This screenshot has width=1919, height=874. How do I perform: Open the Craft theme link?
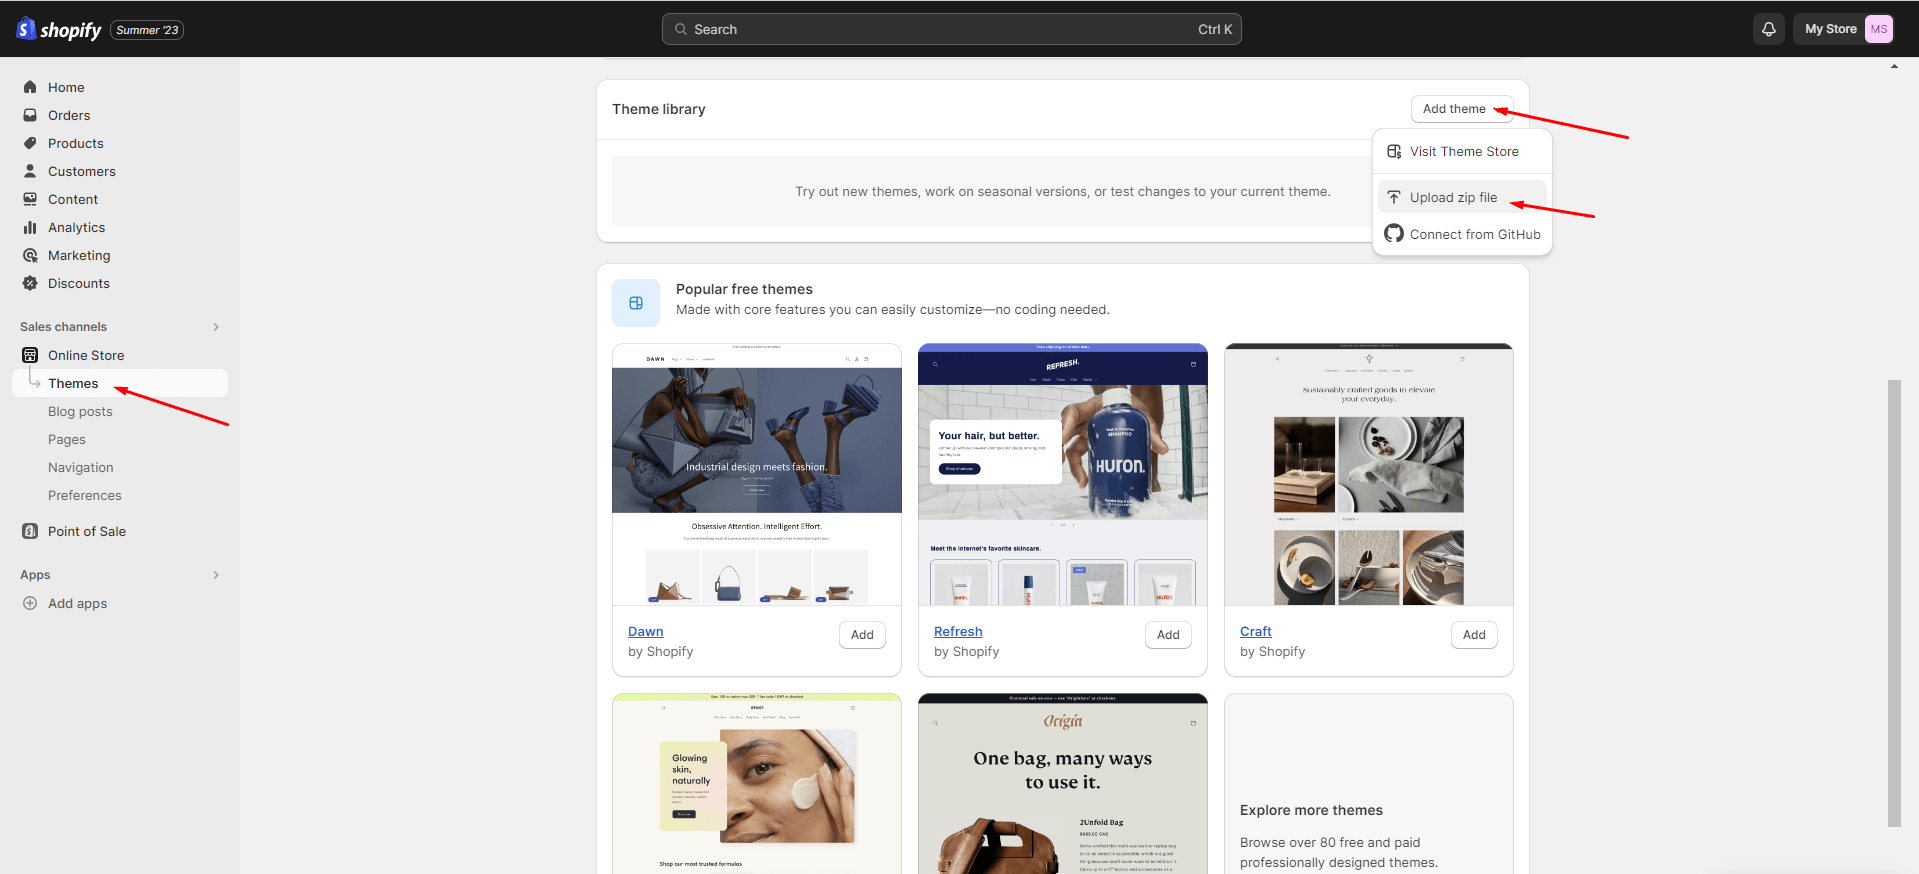pyautogui.click(x=1256, y=631)
